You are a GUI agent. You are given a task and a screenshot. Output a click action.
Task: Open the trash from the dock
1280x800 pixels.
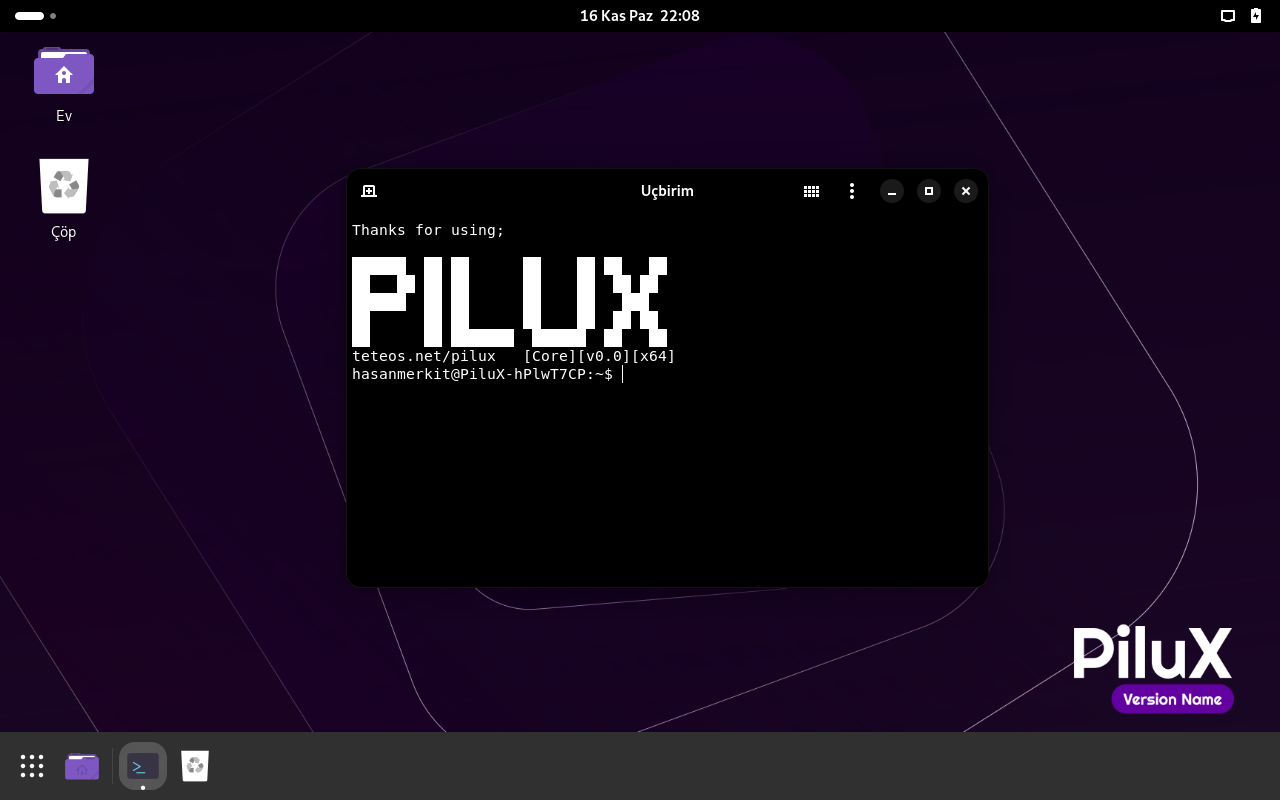195,766
